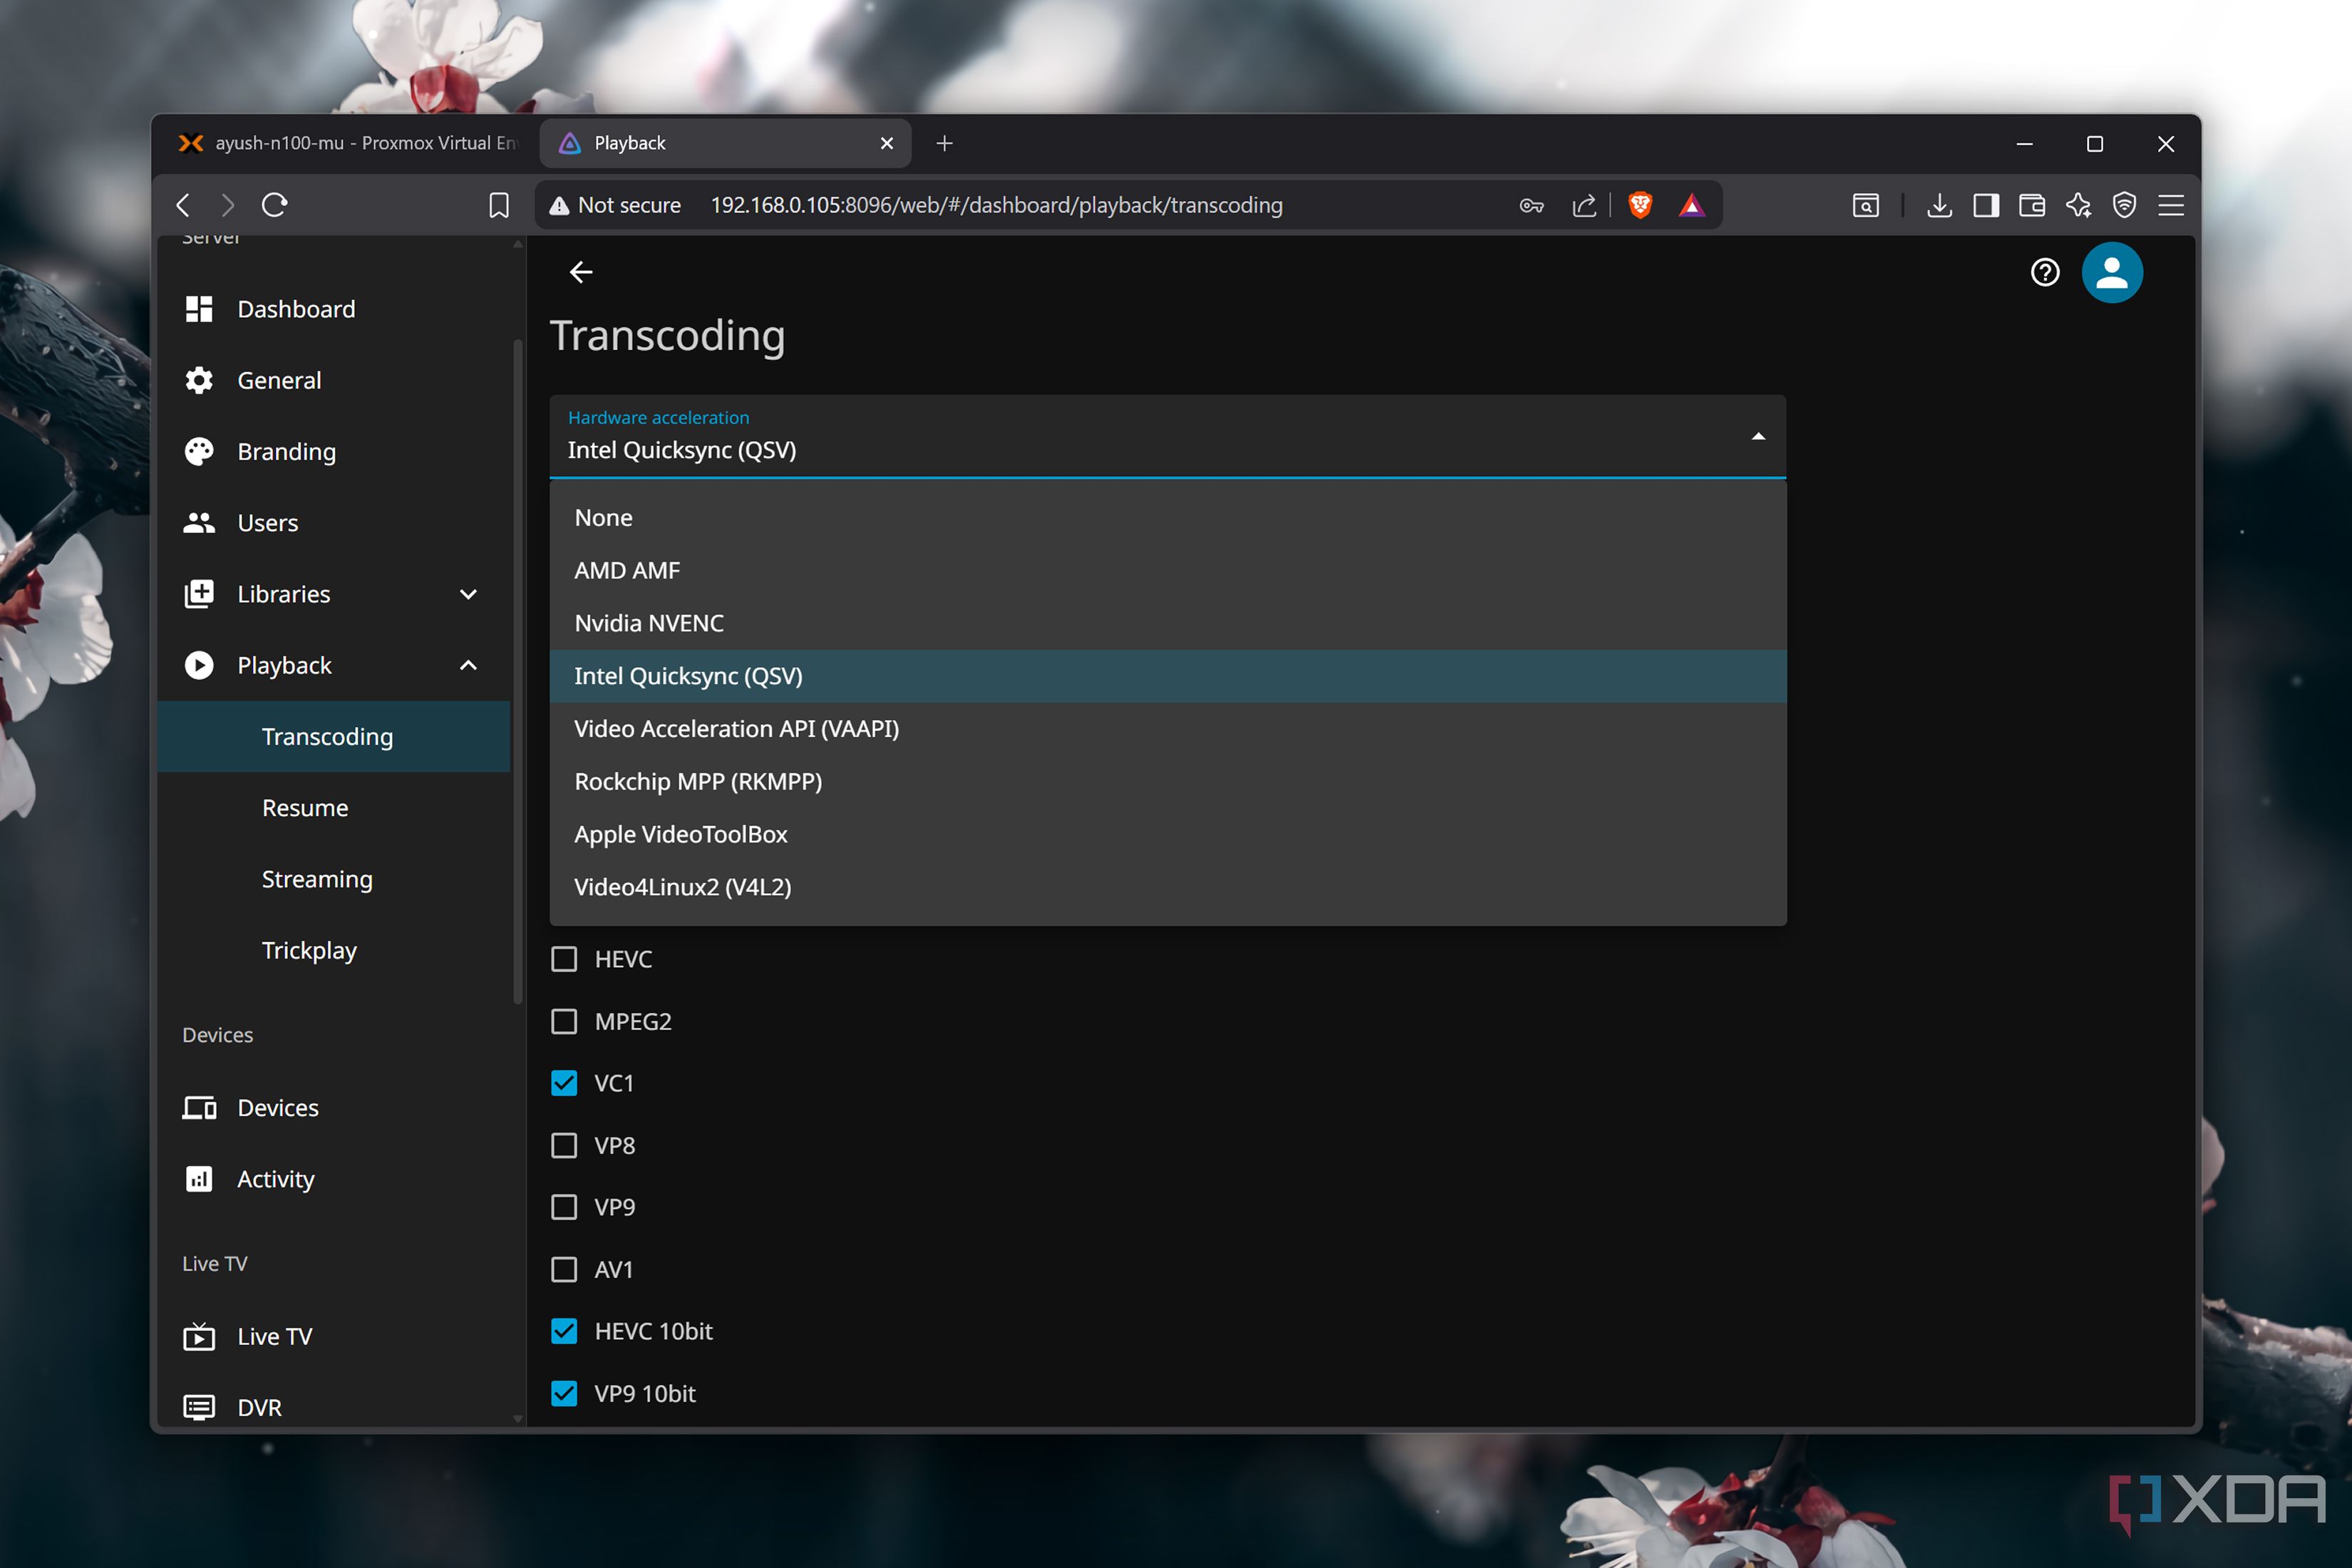Uncheck the HEVC 10bit checkbox
Image resolution: width=2352 pixels, height=1568 pixels.
pos(564,1331)
